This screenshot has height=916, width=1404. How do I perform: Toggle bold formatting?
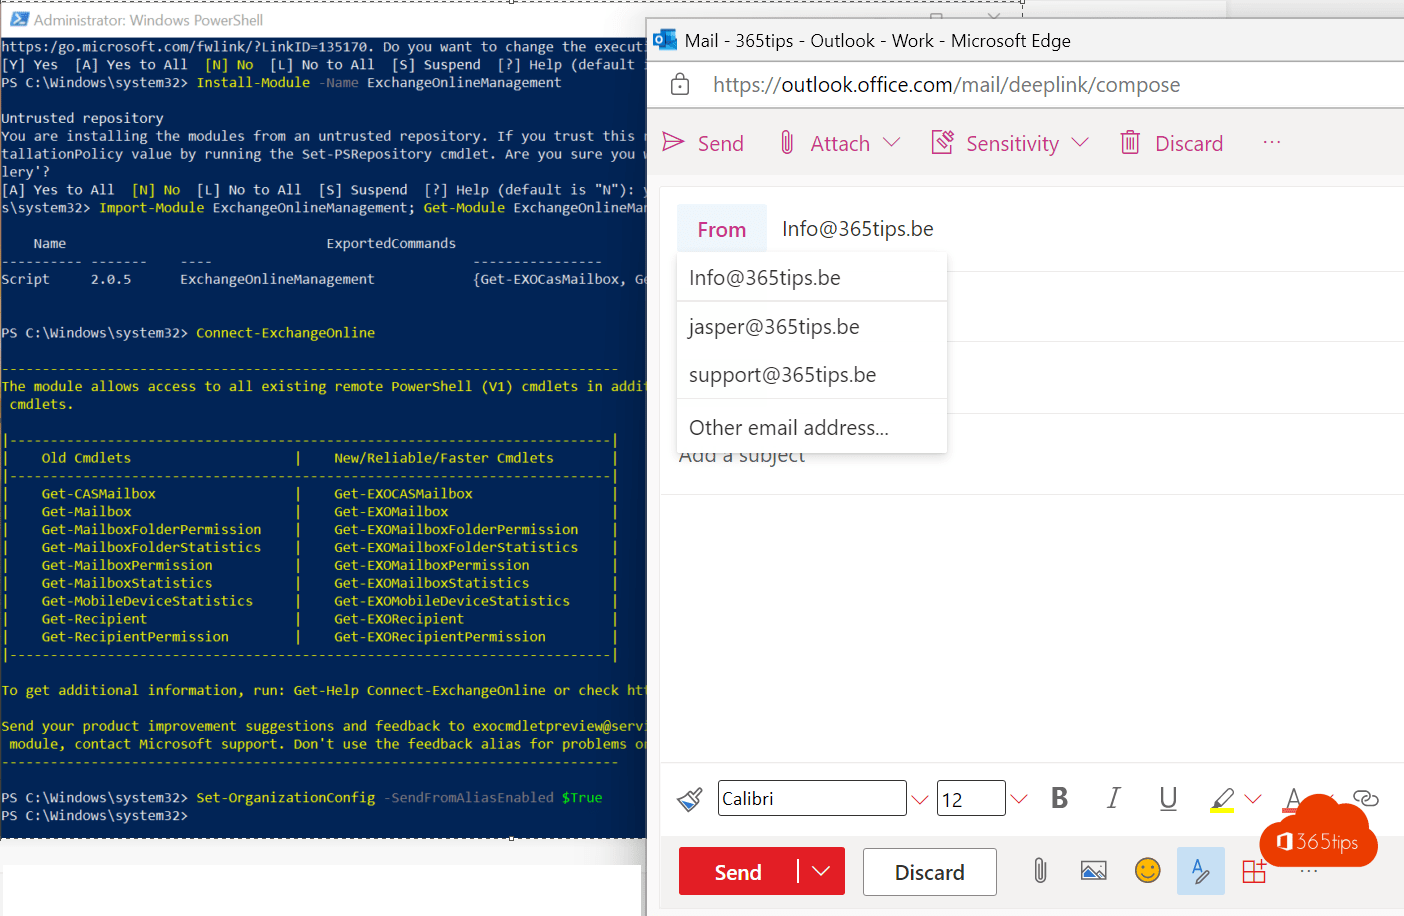1059,798
